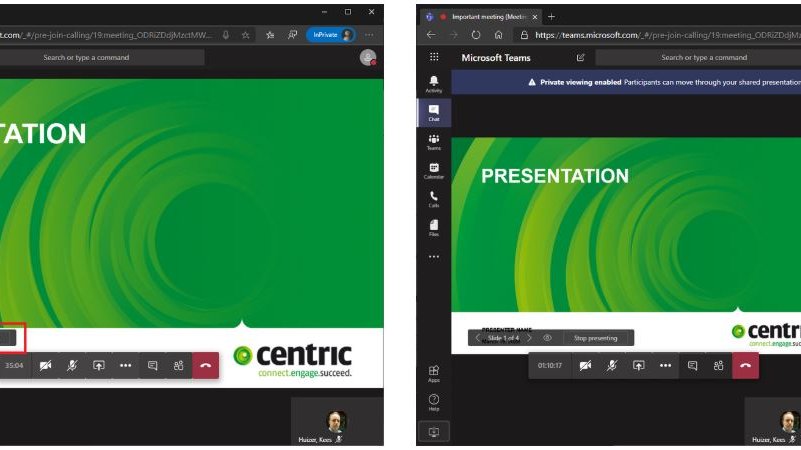The image size is (801, 450).
Task: Maximize the left browser window
Action: click(348, 12)
